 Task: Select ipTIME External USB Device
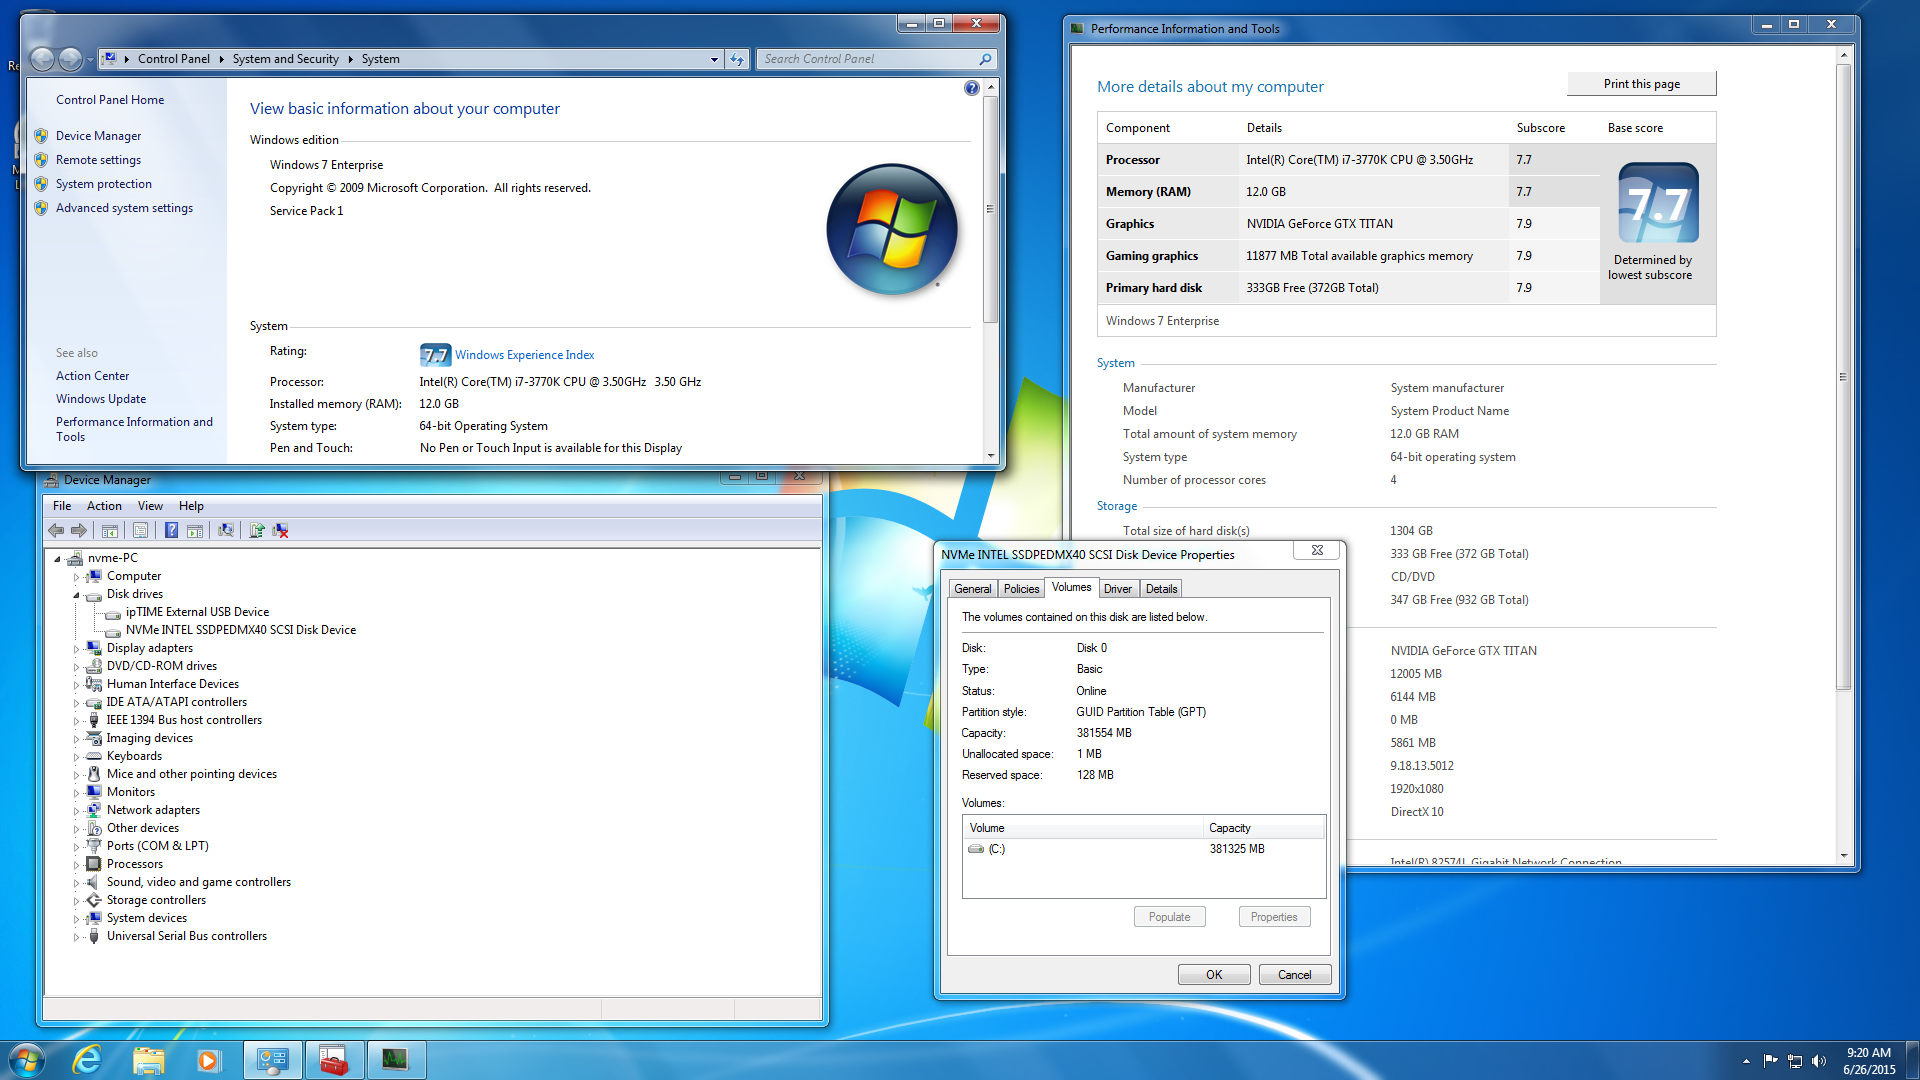(197, 612)
